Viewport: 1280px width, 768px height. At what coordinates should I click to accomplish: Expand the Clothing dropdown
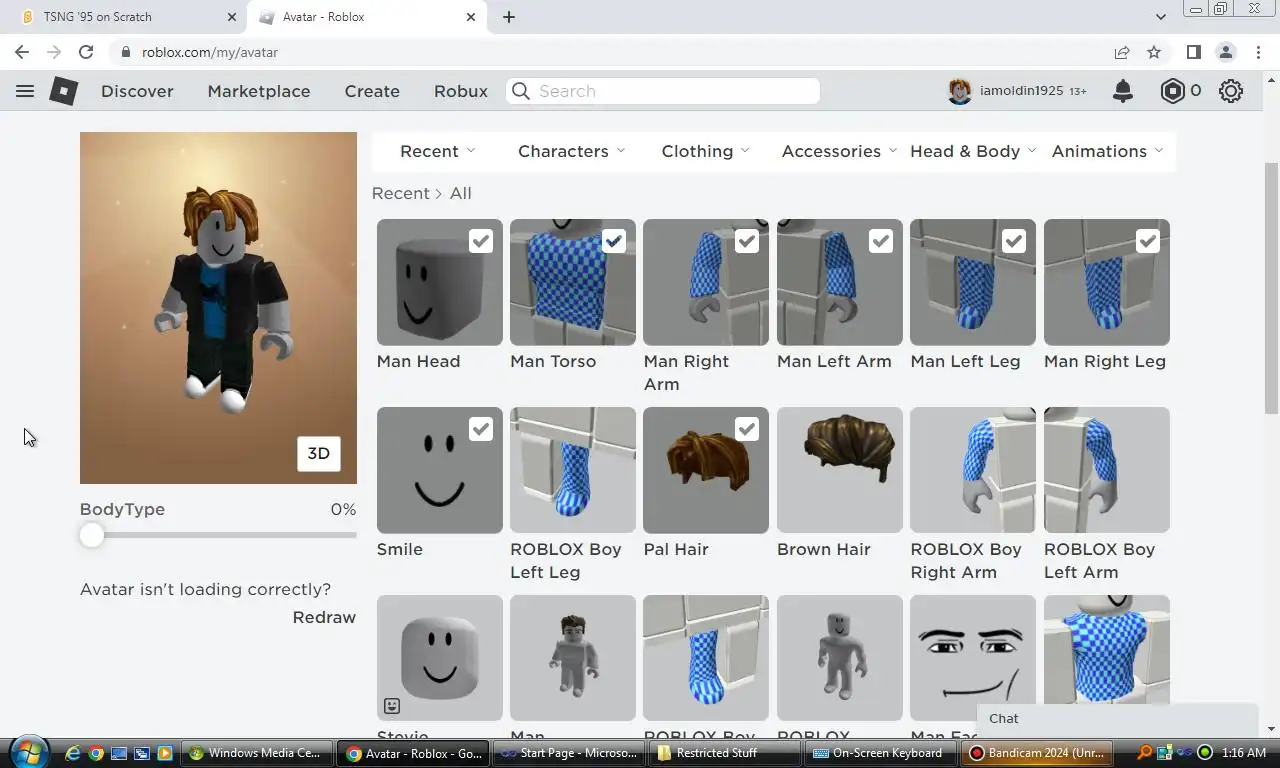click(705, 151)
